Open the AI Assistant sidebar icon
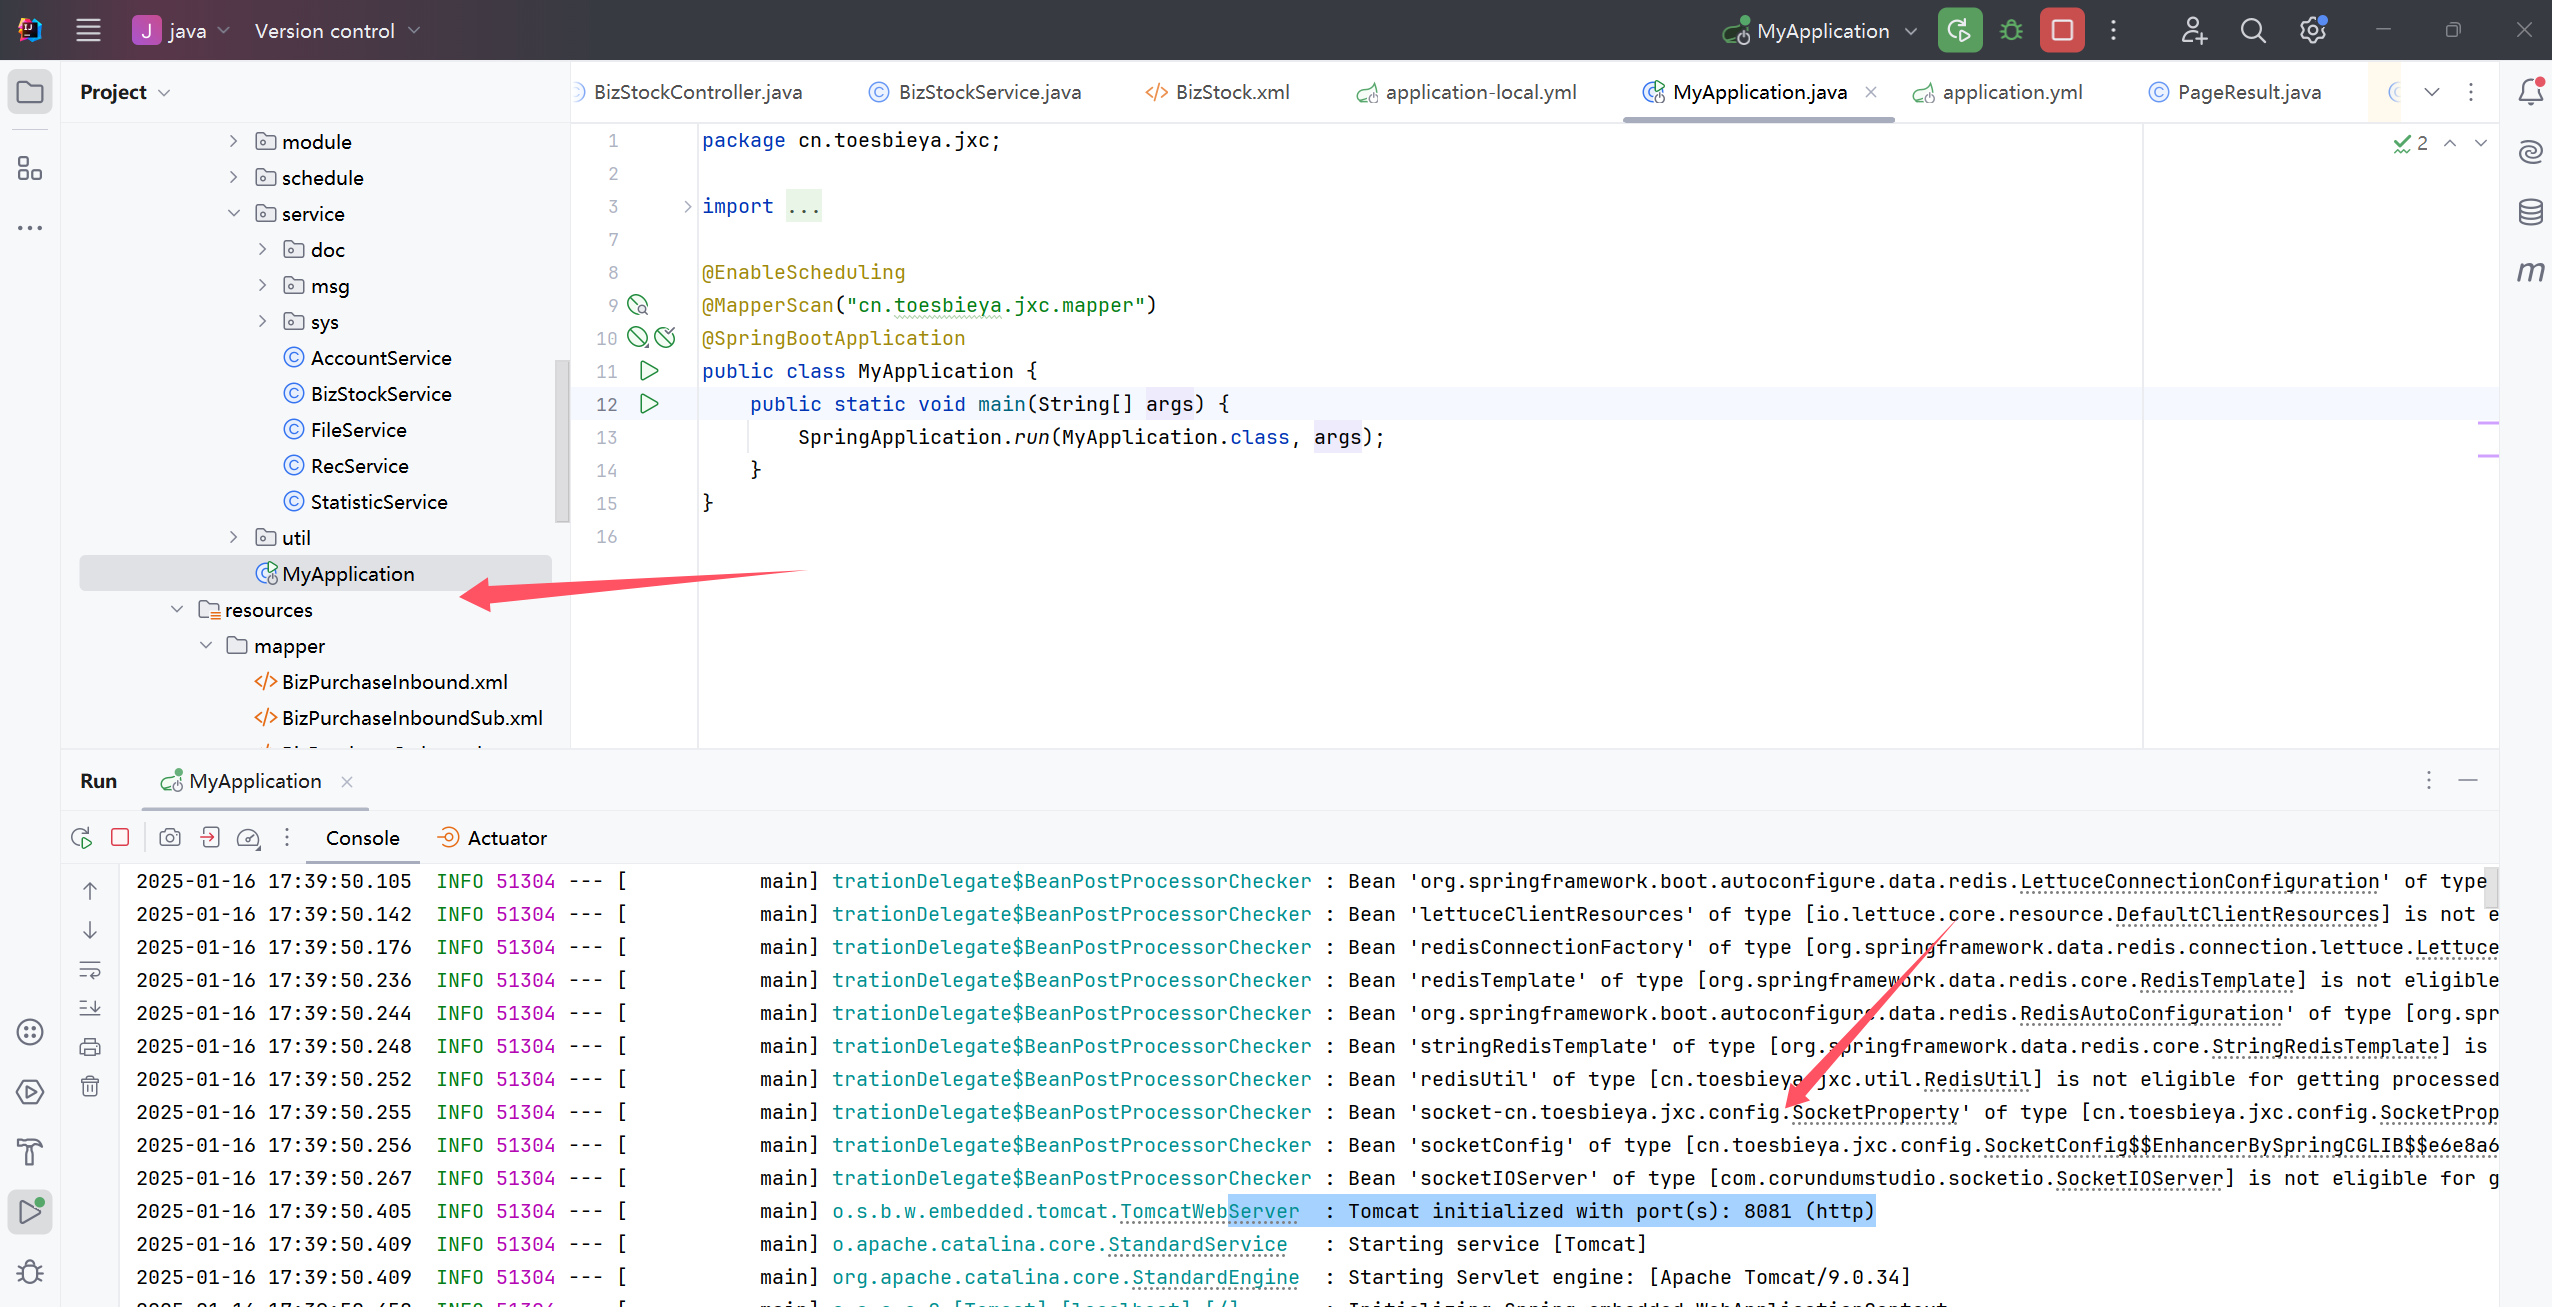 click(2531, 152)
